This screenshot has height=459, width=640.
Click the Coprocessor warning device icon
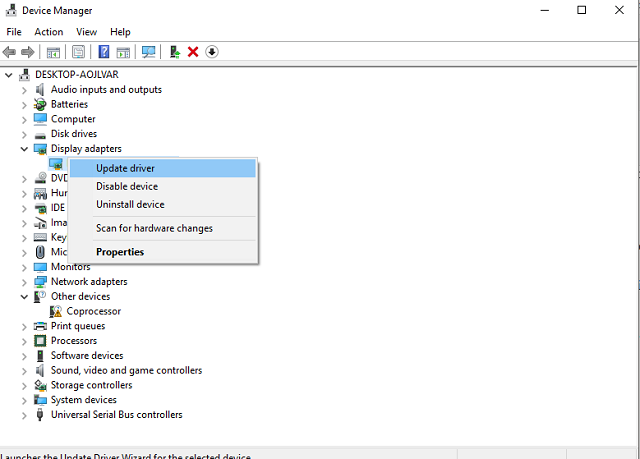56,311
